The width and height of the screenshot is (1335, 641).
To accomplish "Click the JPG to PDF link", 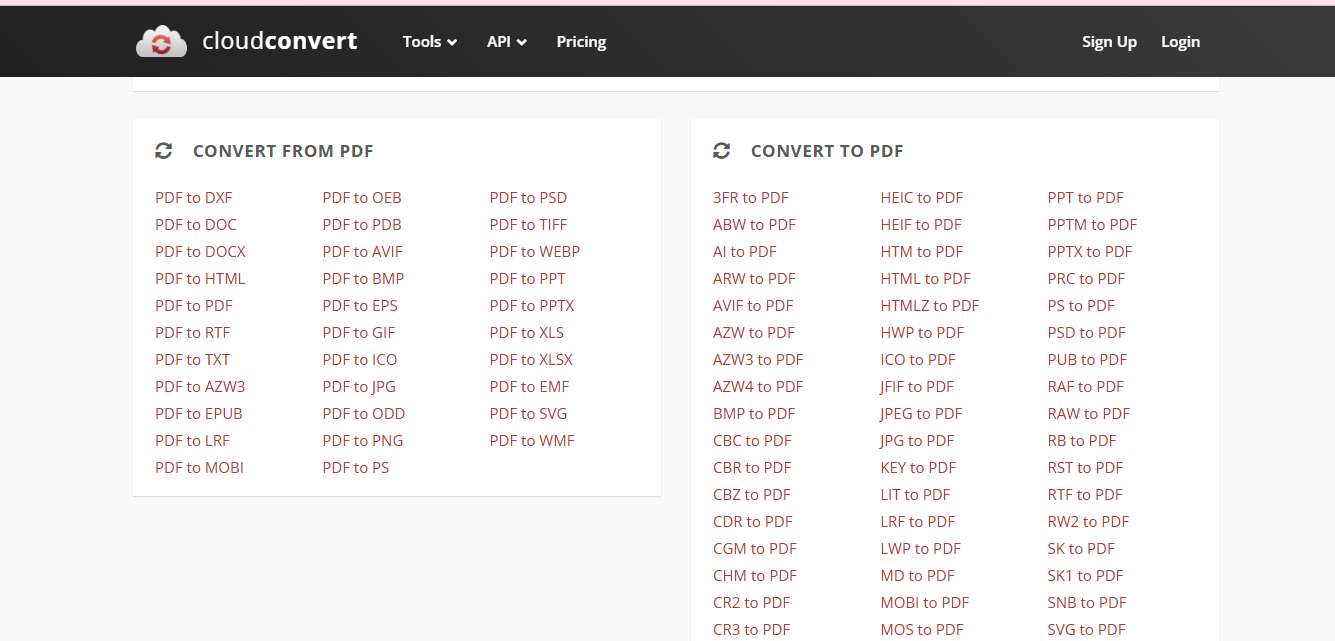I will (917, 441).
